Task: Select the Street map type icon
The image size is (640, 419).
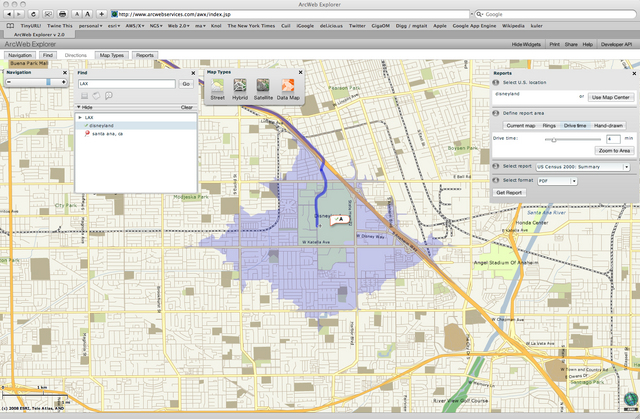Action: tap(218, 86)
